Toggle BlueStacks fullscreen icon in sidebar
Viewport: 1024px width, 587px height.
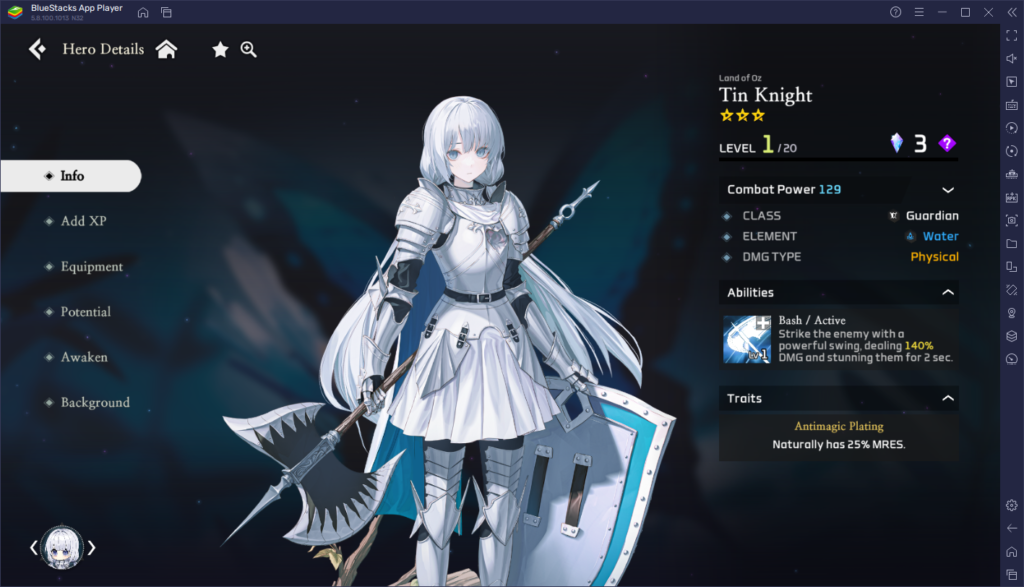(1011, 35)
